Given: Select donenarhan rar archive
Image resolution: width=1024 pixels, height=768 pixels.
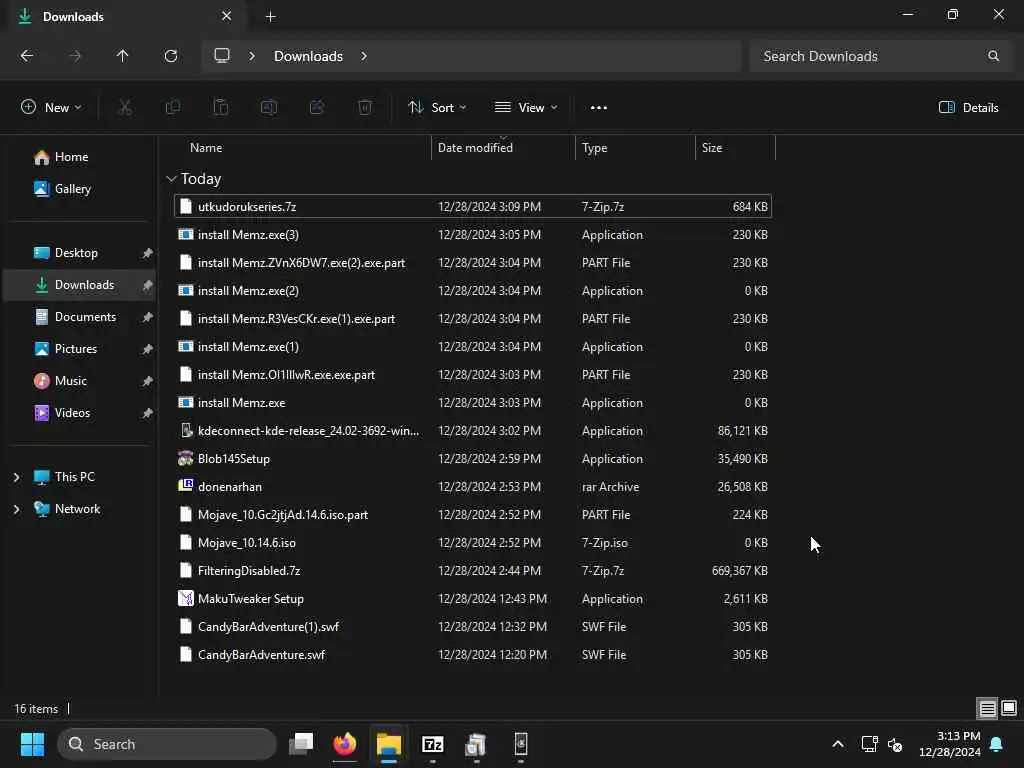Looking at the screenshot, I should click(473, 487).
